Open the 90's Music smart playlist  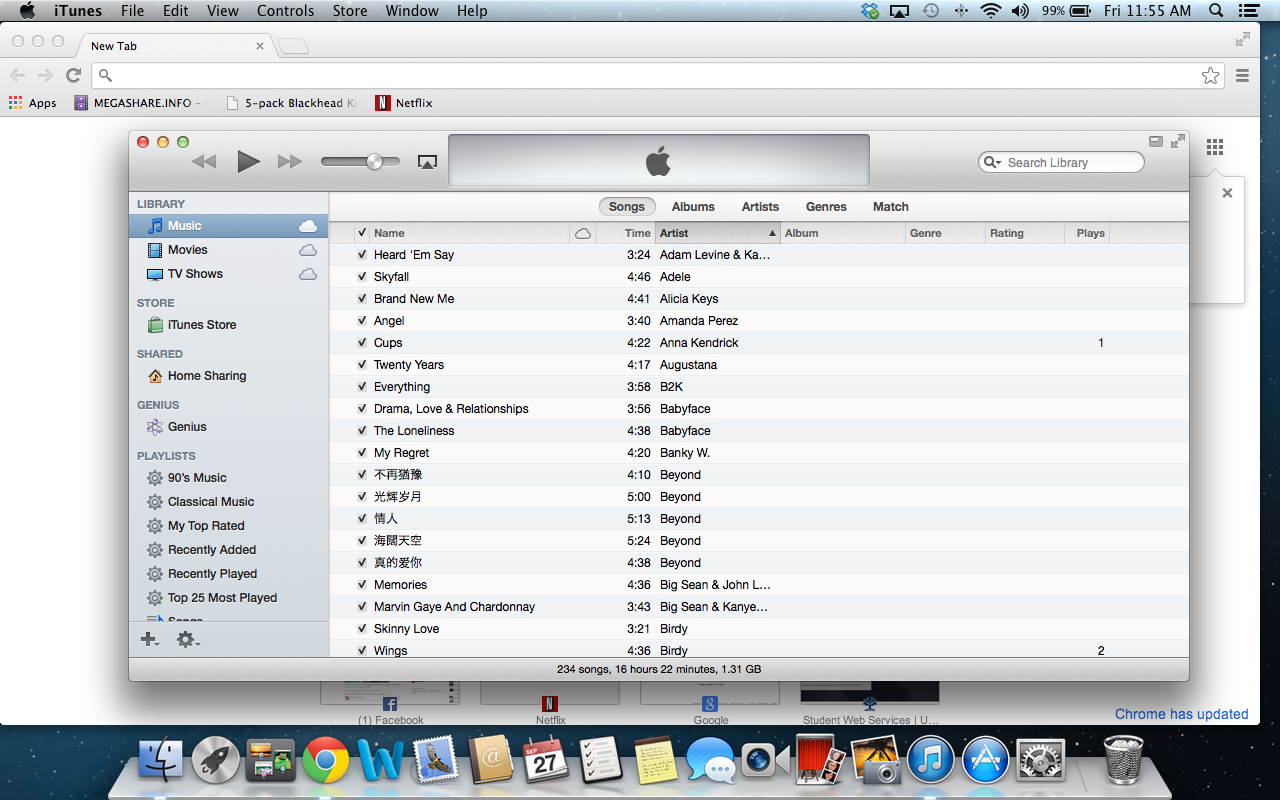click(x=229, y=478)
